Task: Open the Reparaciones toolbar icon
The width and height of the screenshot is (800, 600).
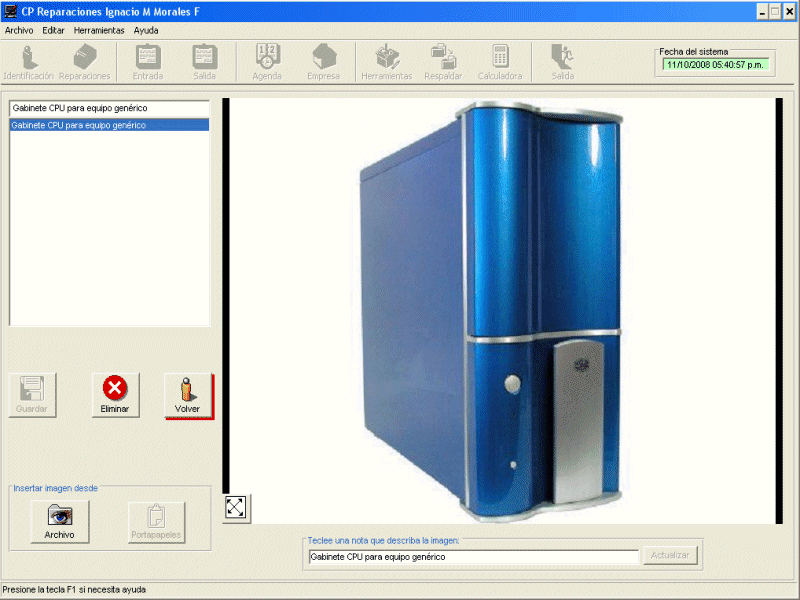Action: (85, 62)
